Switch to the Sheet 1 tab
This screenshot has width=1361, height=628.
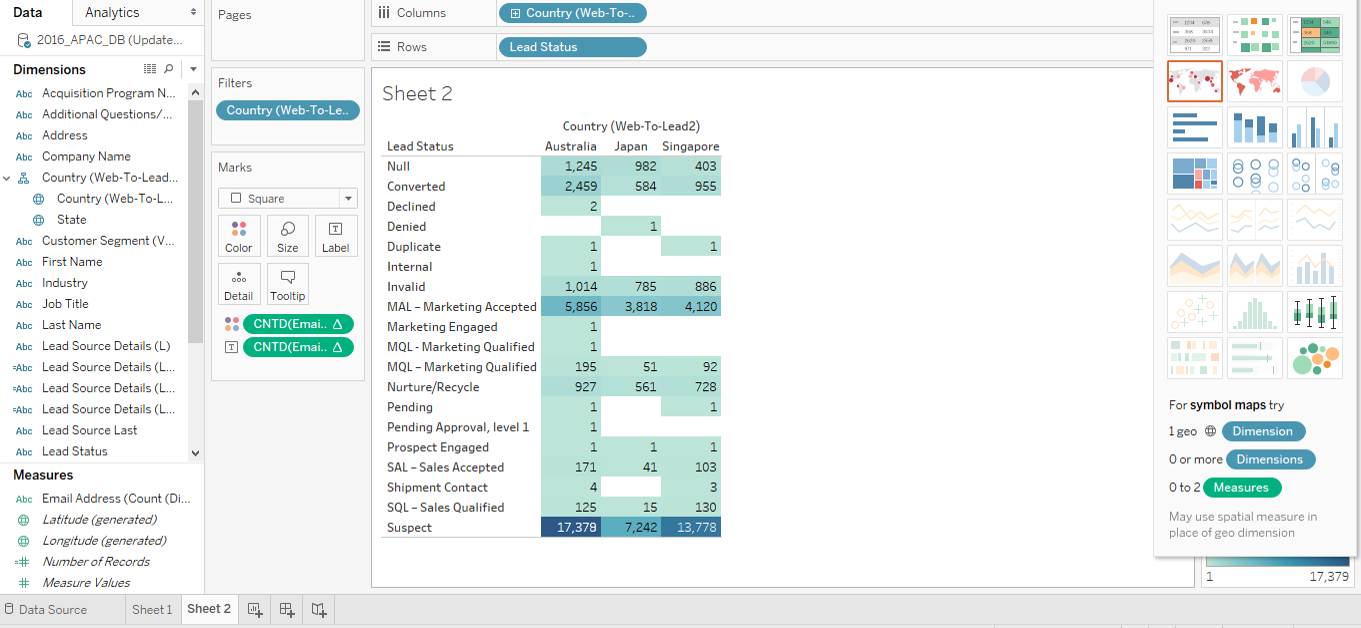click(152, 609)
